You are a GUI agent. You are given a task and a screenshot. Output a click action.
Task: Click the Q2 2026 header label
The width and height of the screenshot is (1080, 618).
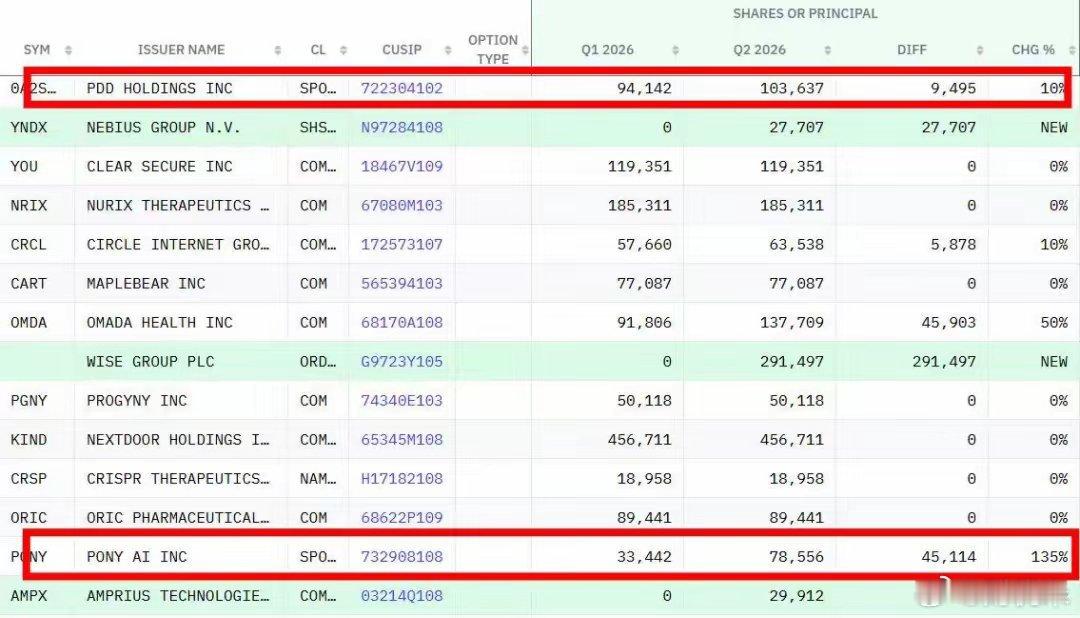coord(759,50)
